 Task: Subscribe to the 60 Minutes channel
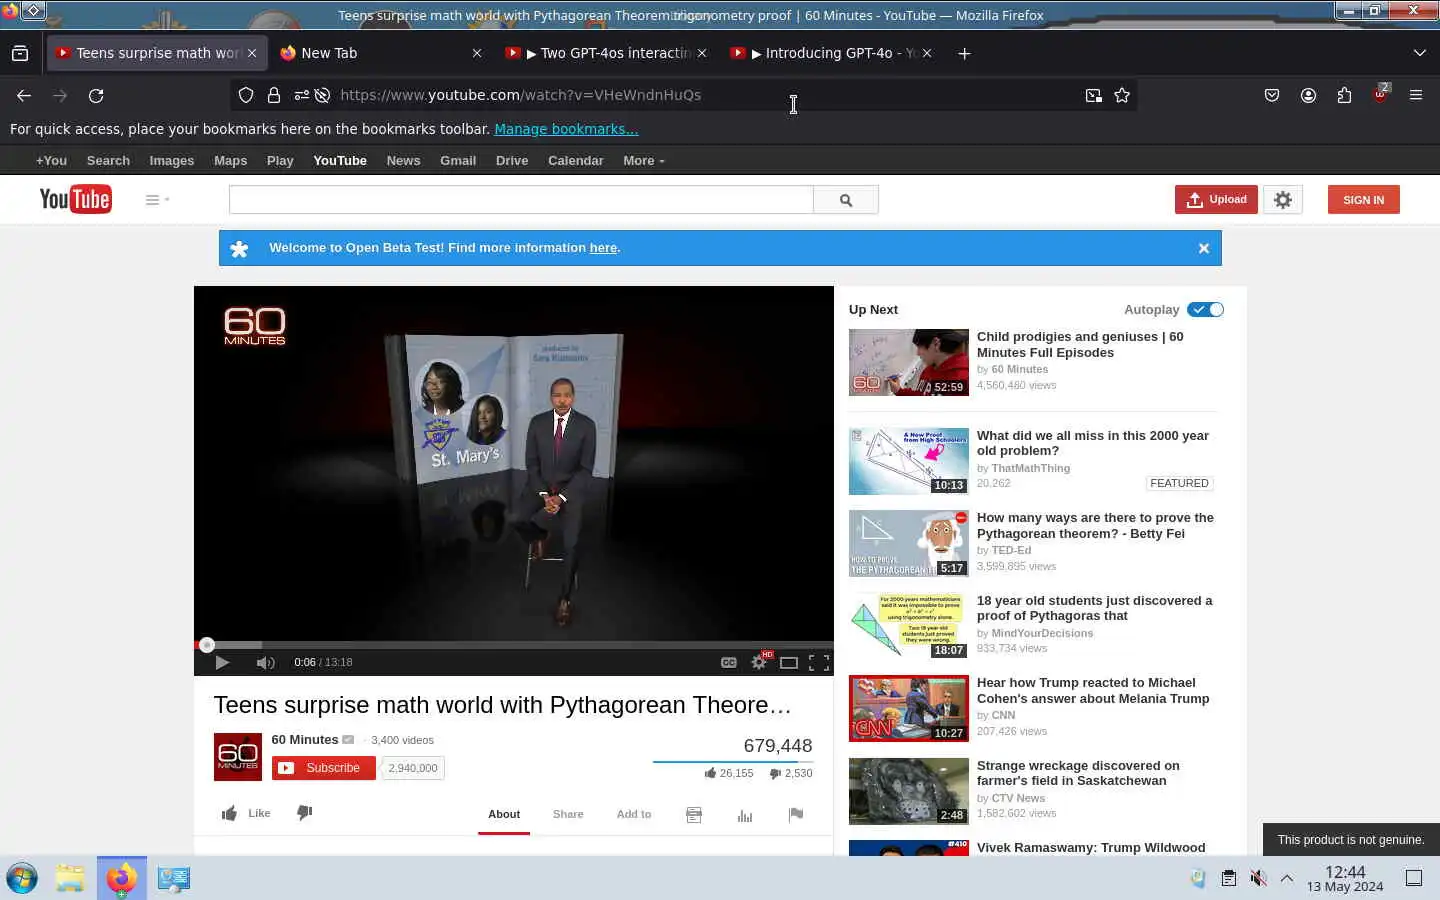324,768
